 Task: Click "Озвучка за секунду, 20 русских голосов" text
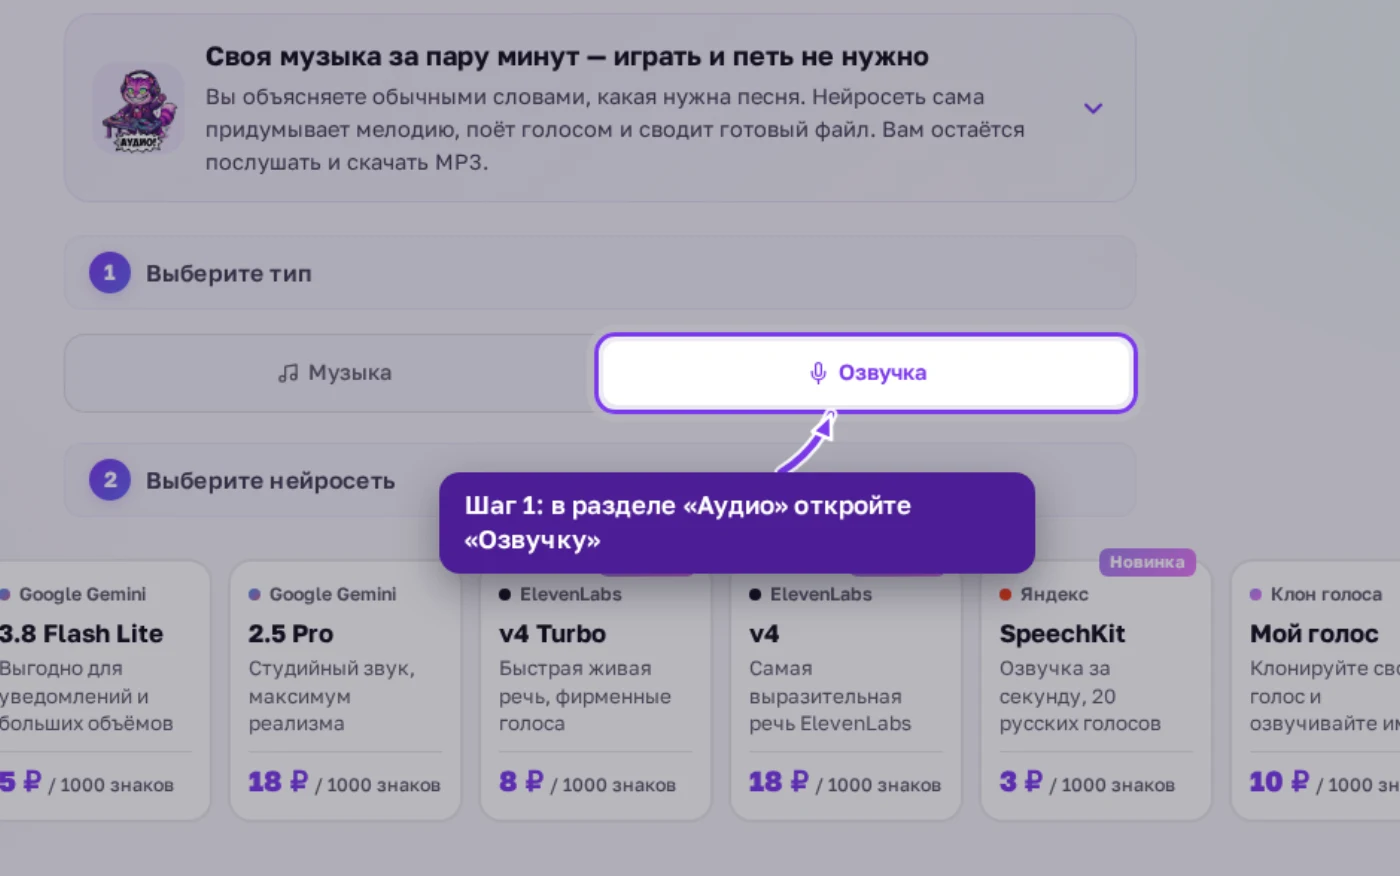click(x=1080, y=696)
